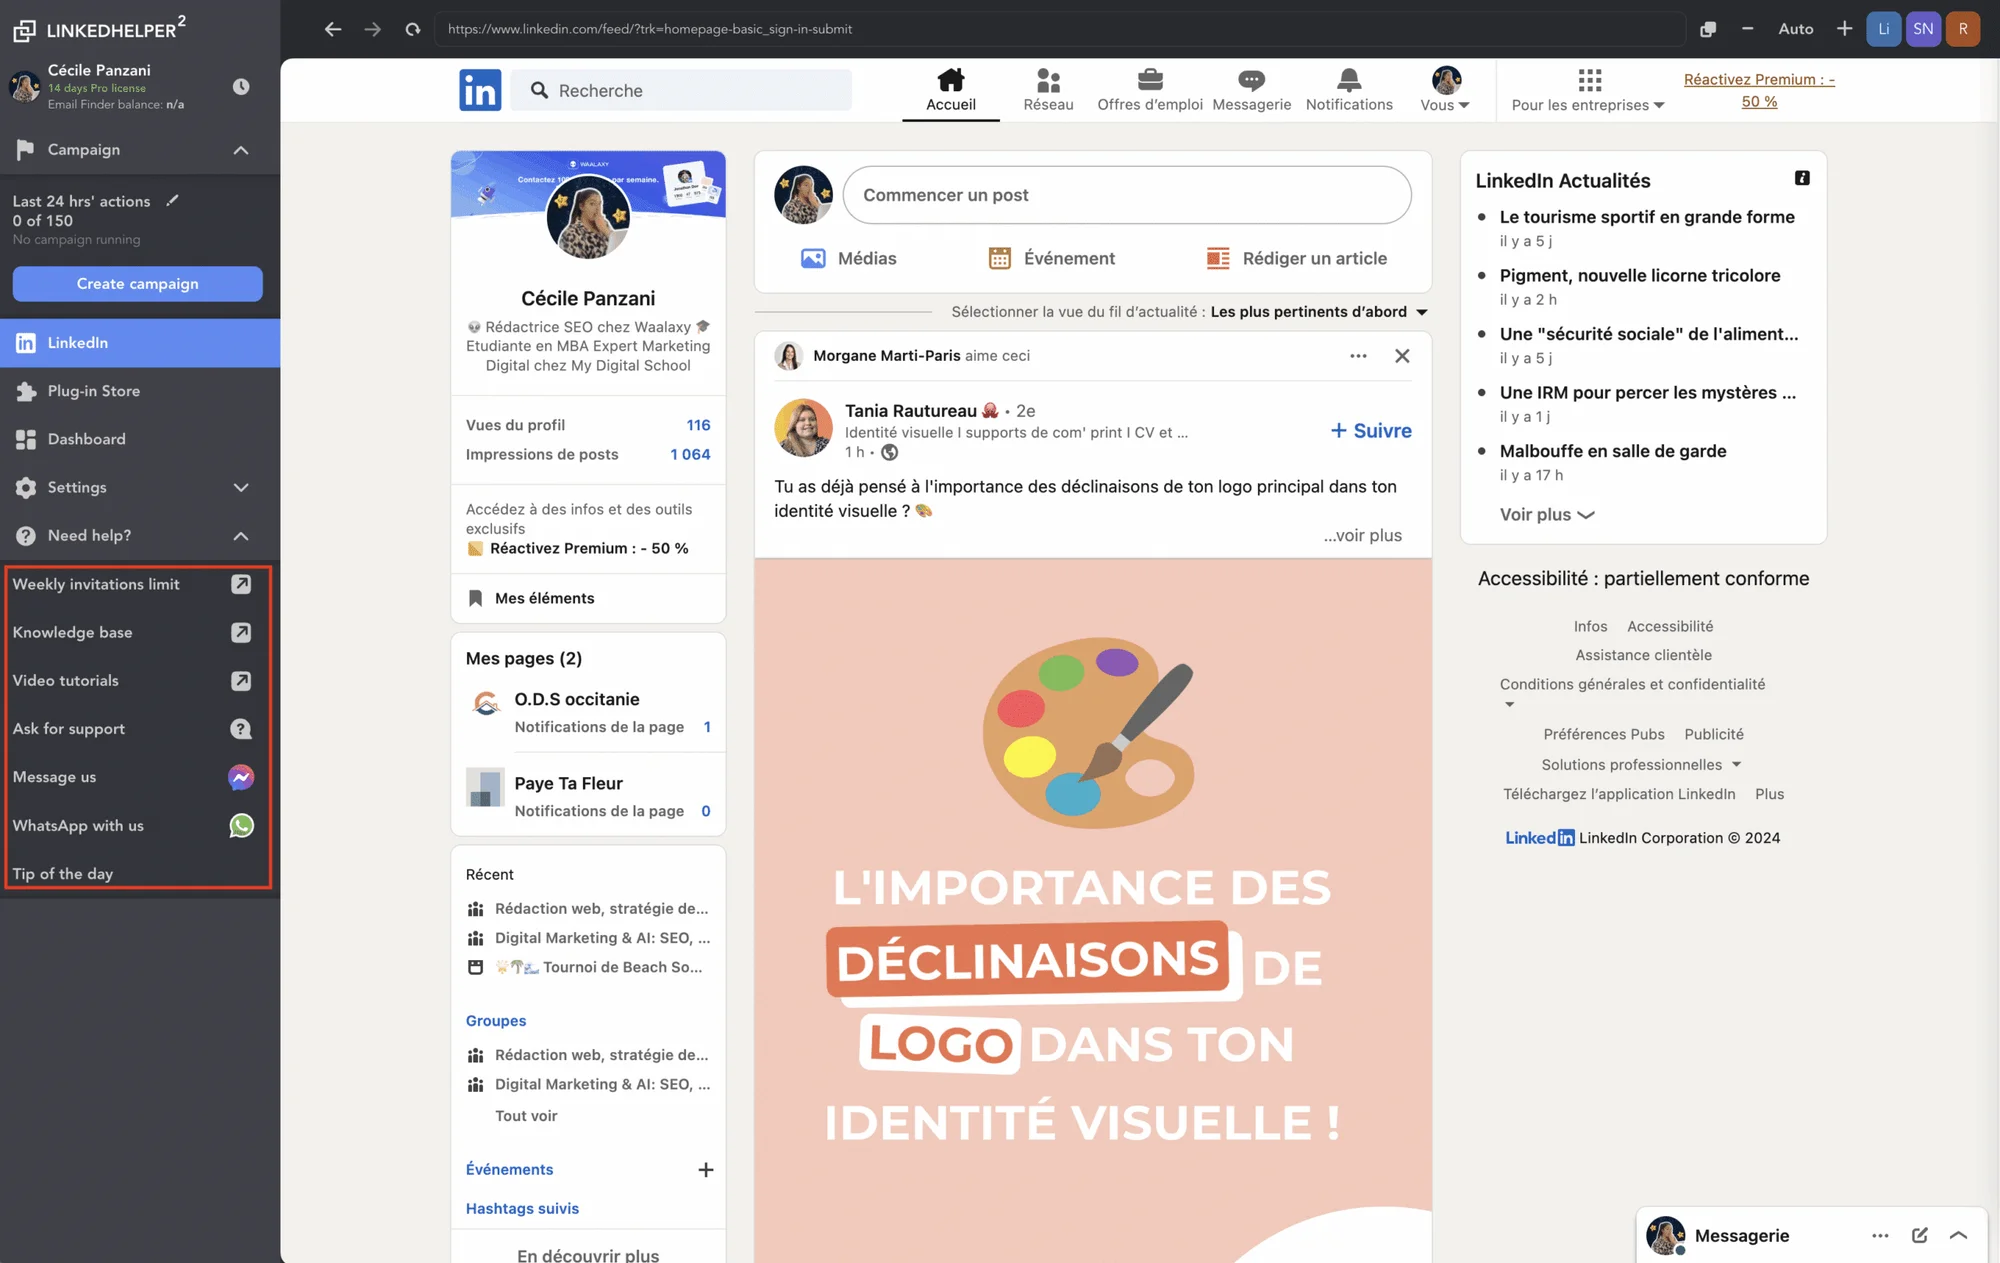
Task: Open Pour les entreprises dropdown
Action: pos(1588,90)
